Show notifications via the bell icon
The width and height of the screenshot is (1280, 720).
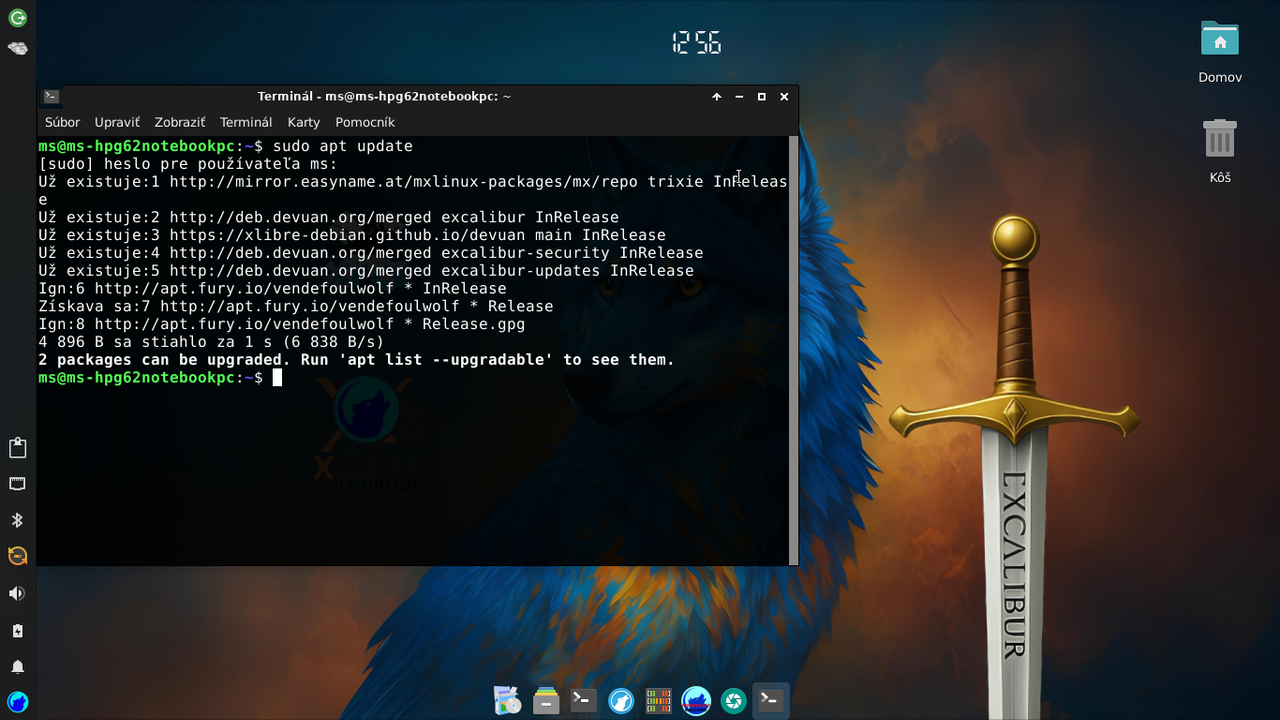(17, 666)
